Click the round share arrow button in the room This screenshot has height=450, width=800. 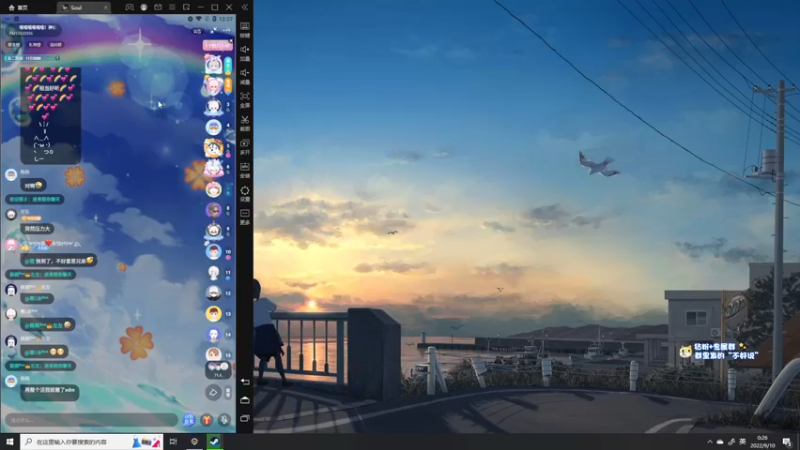pos(213,392)
